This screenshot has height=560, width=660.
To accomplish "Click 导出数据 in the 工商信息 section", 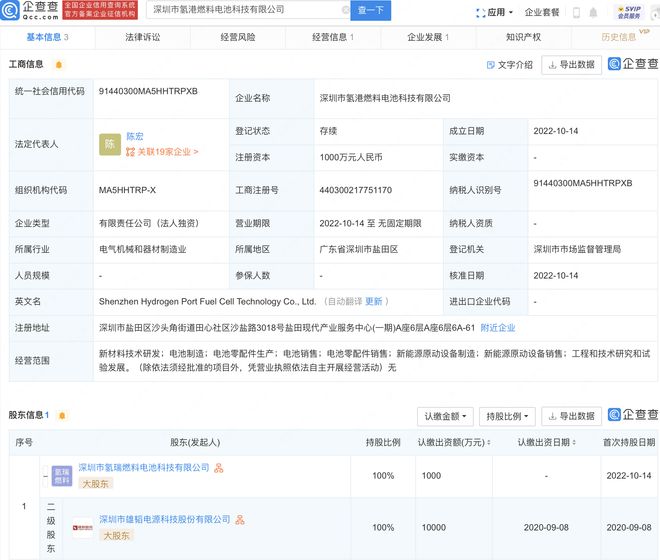I will click(571, 65).
